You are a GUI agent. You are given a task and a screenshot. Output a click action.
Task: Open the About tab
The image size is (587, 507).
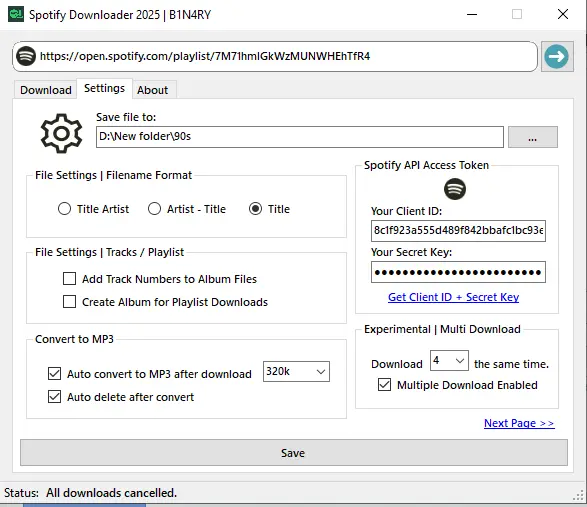(x=152, y=90)
